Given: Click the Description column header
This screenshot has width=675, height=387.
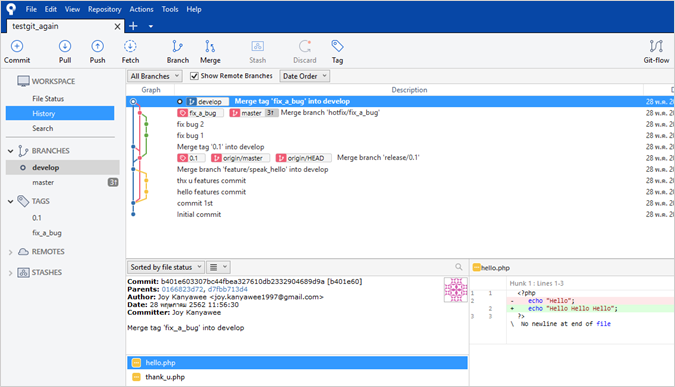Looking at the screenshot, I should tap(409, 90).
